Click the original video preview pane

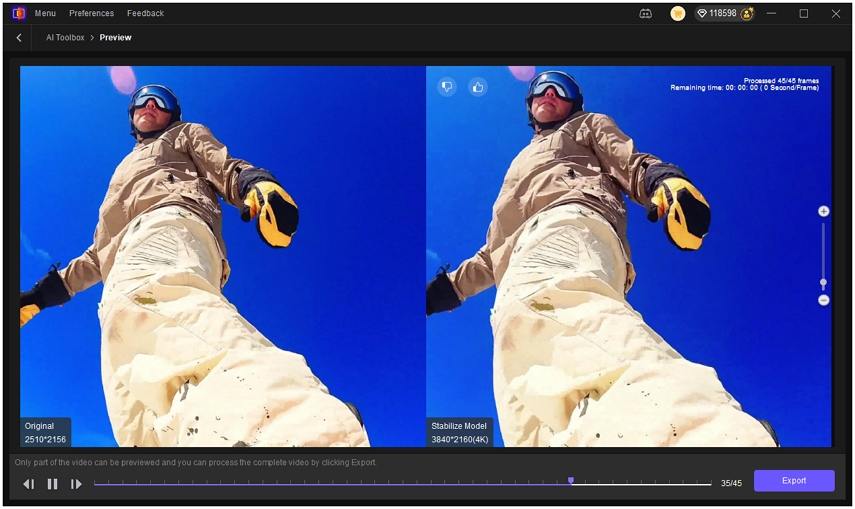[222, 256]
